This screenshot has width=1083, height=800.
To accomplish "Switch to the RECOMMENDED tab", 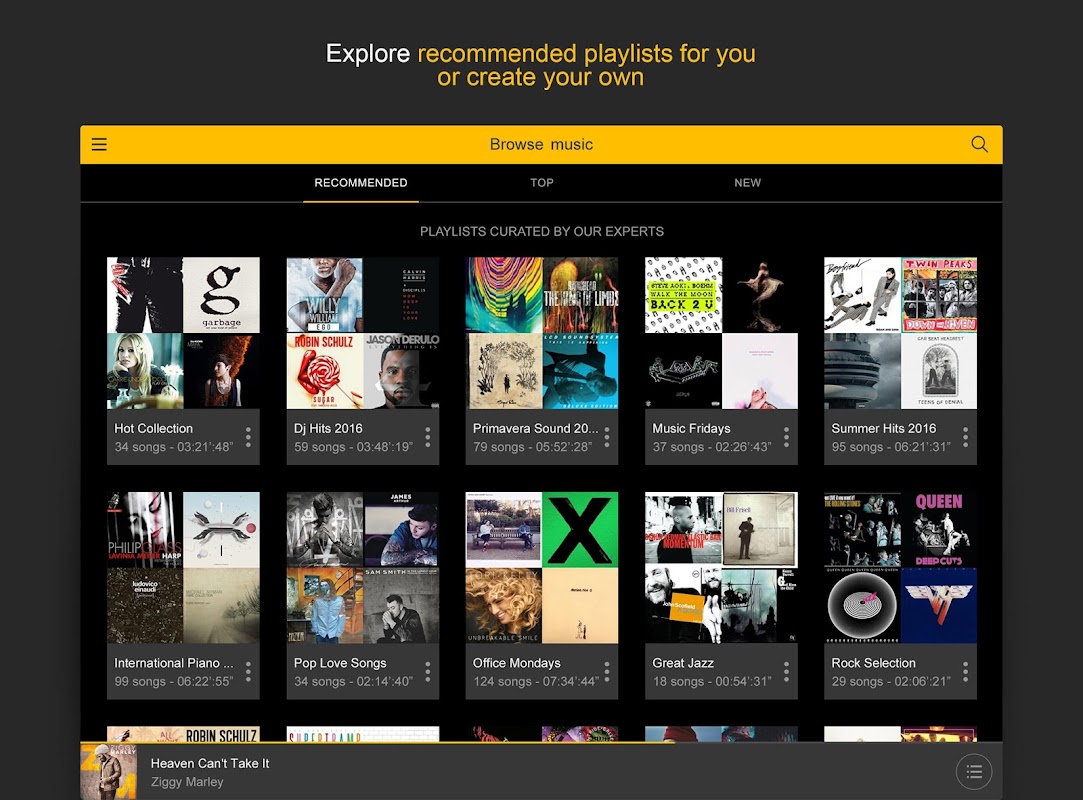I will click(361, 183).
